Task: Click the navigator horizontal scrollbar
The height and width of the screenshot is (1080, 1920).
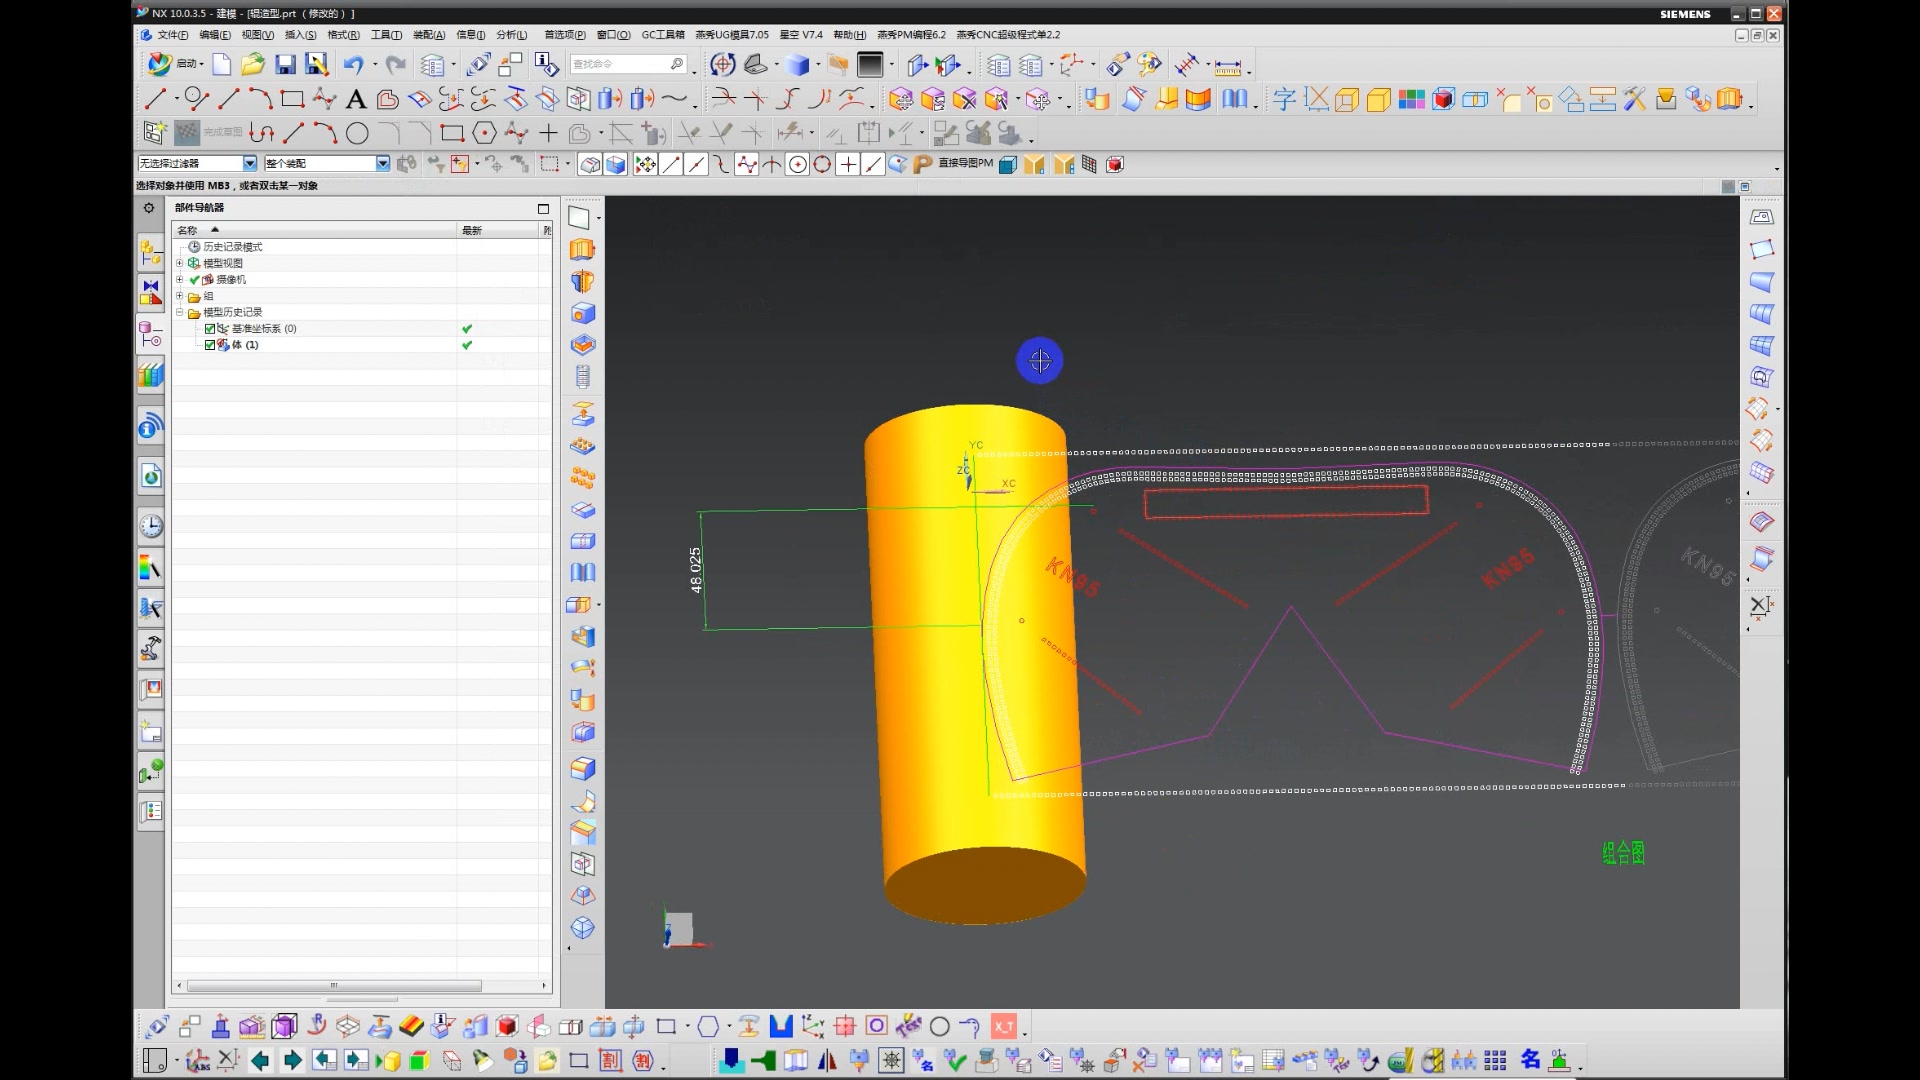Action: pyautogui.click(x=334, y=986)
